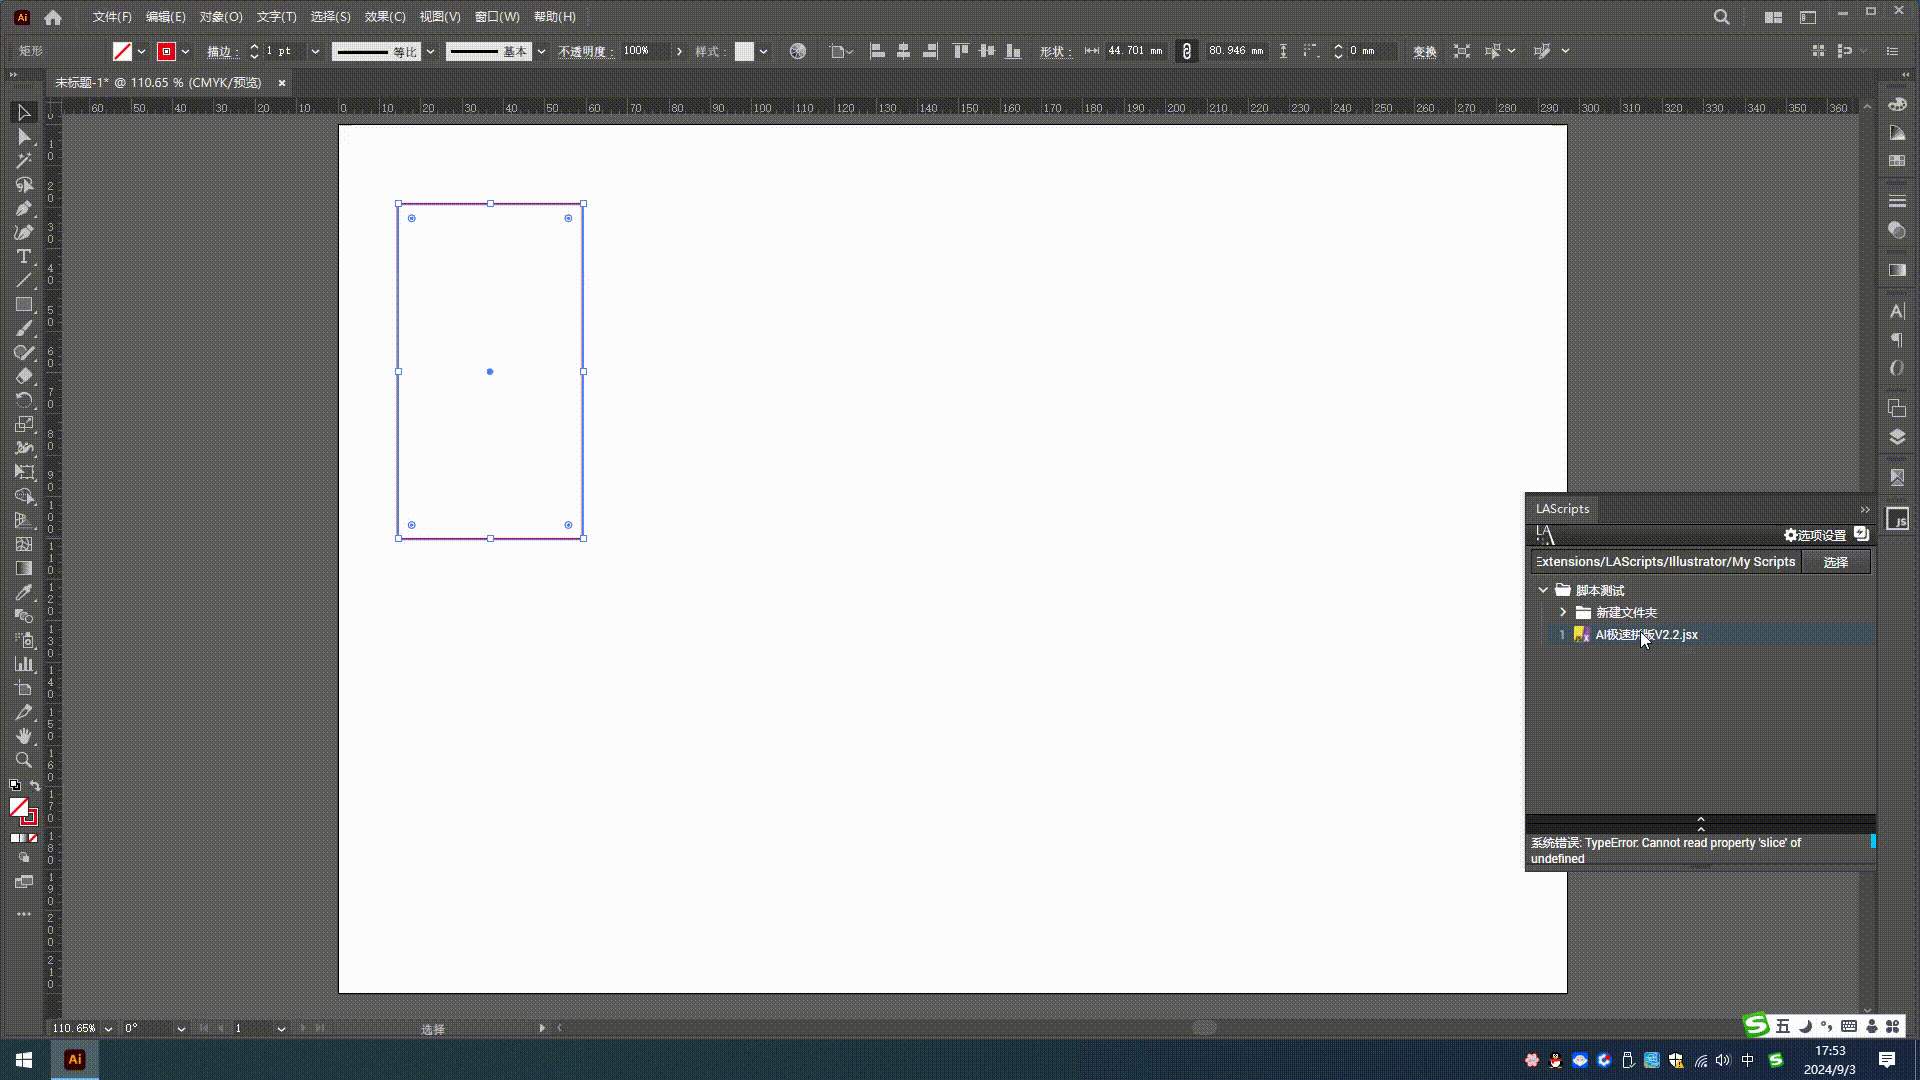Image resolution: width=1920 pixels, height=1080 pixels.
Task: Switch to None color mode
Action: pos(33,838)
